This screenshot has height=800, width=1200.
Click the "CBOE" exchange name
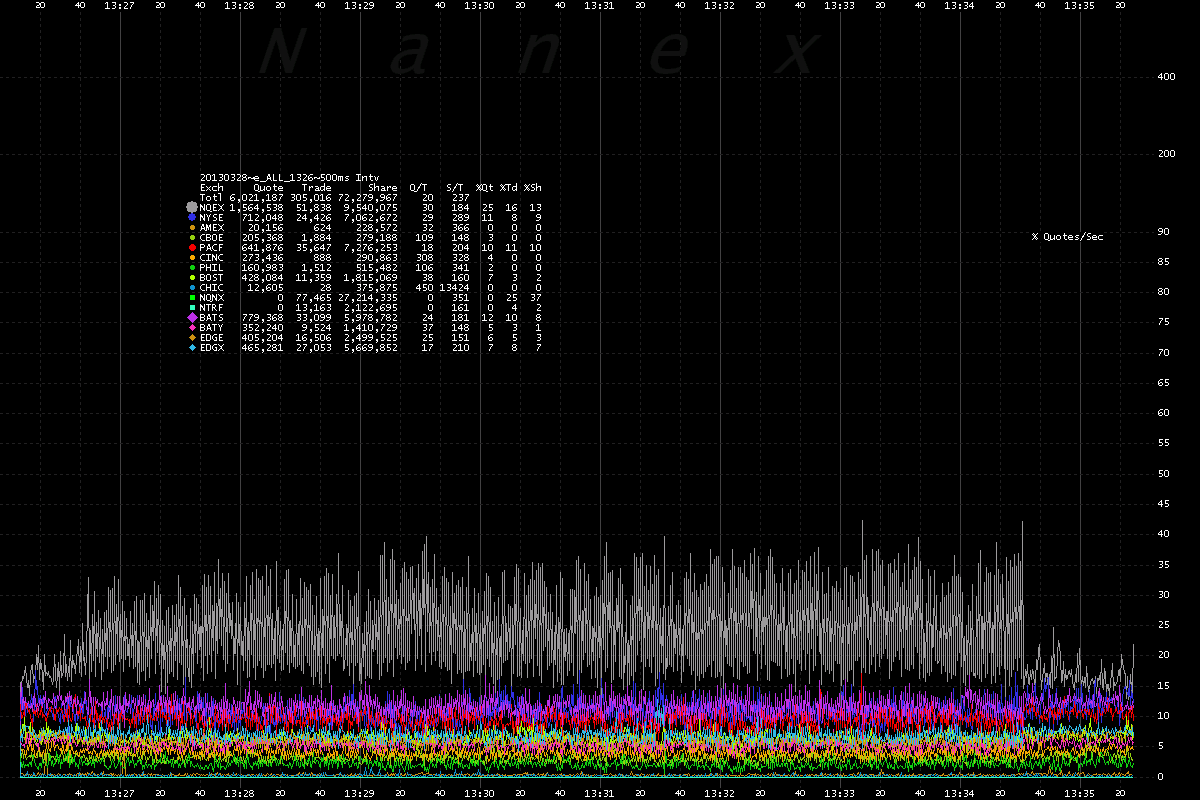pyautogui.click(x=212, y=237)
